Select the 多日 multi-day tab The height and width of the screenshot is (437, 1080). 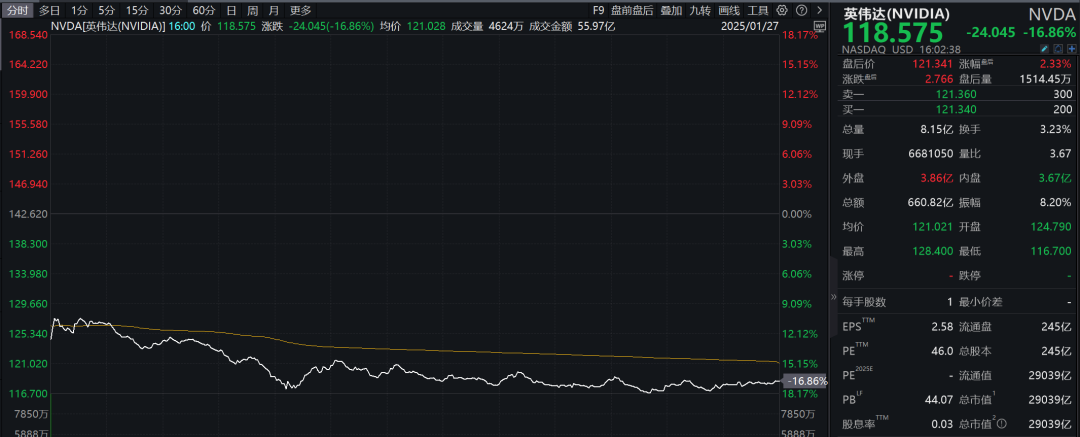[50, 10]
